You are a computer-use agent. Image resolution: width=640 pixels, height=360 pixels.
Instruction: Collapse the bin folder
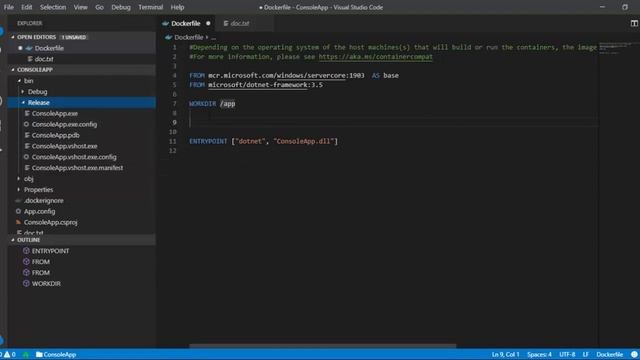click(x=19, y=81)
